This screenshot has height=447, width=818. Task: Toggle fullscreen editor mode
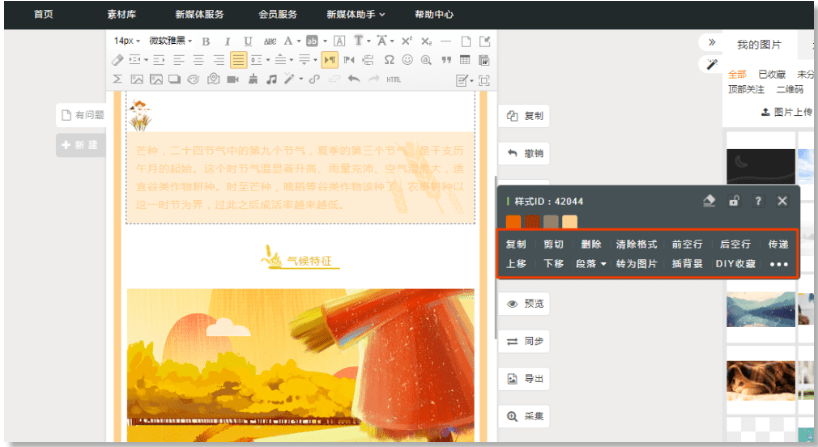(x=484, y=80)
